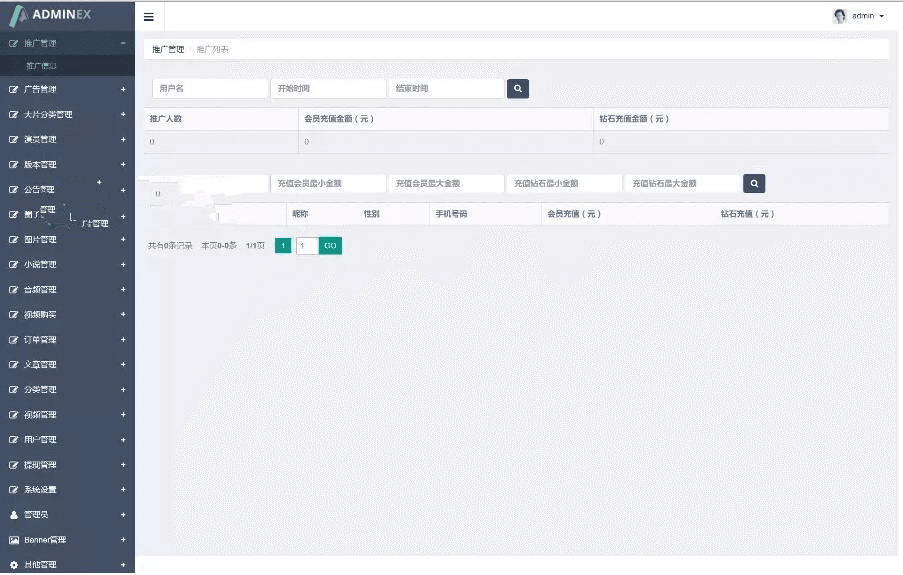Image resolution: width=903 pixels, height=575 pixels.
Task: Click the GO pagination button
Action: pos(330,245)
